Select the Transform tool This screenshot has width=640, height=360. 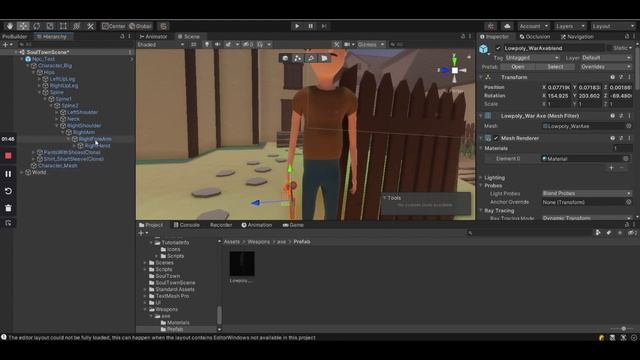[x=77, y=26]
